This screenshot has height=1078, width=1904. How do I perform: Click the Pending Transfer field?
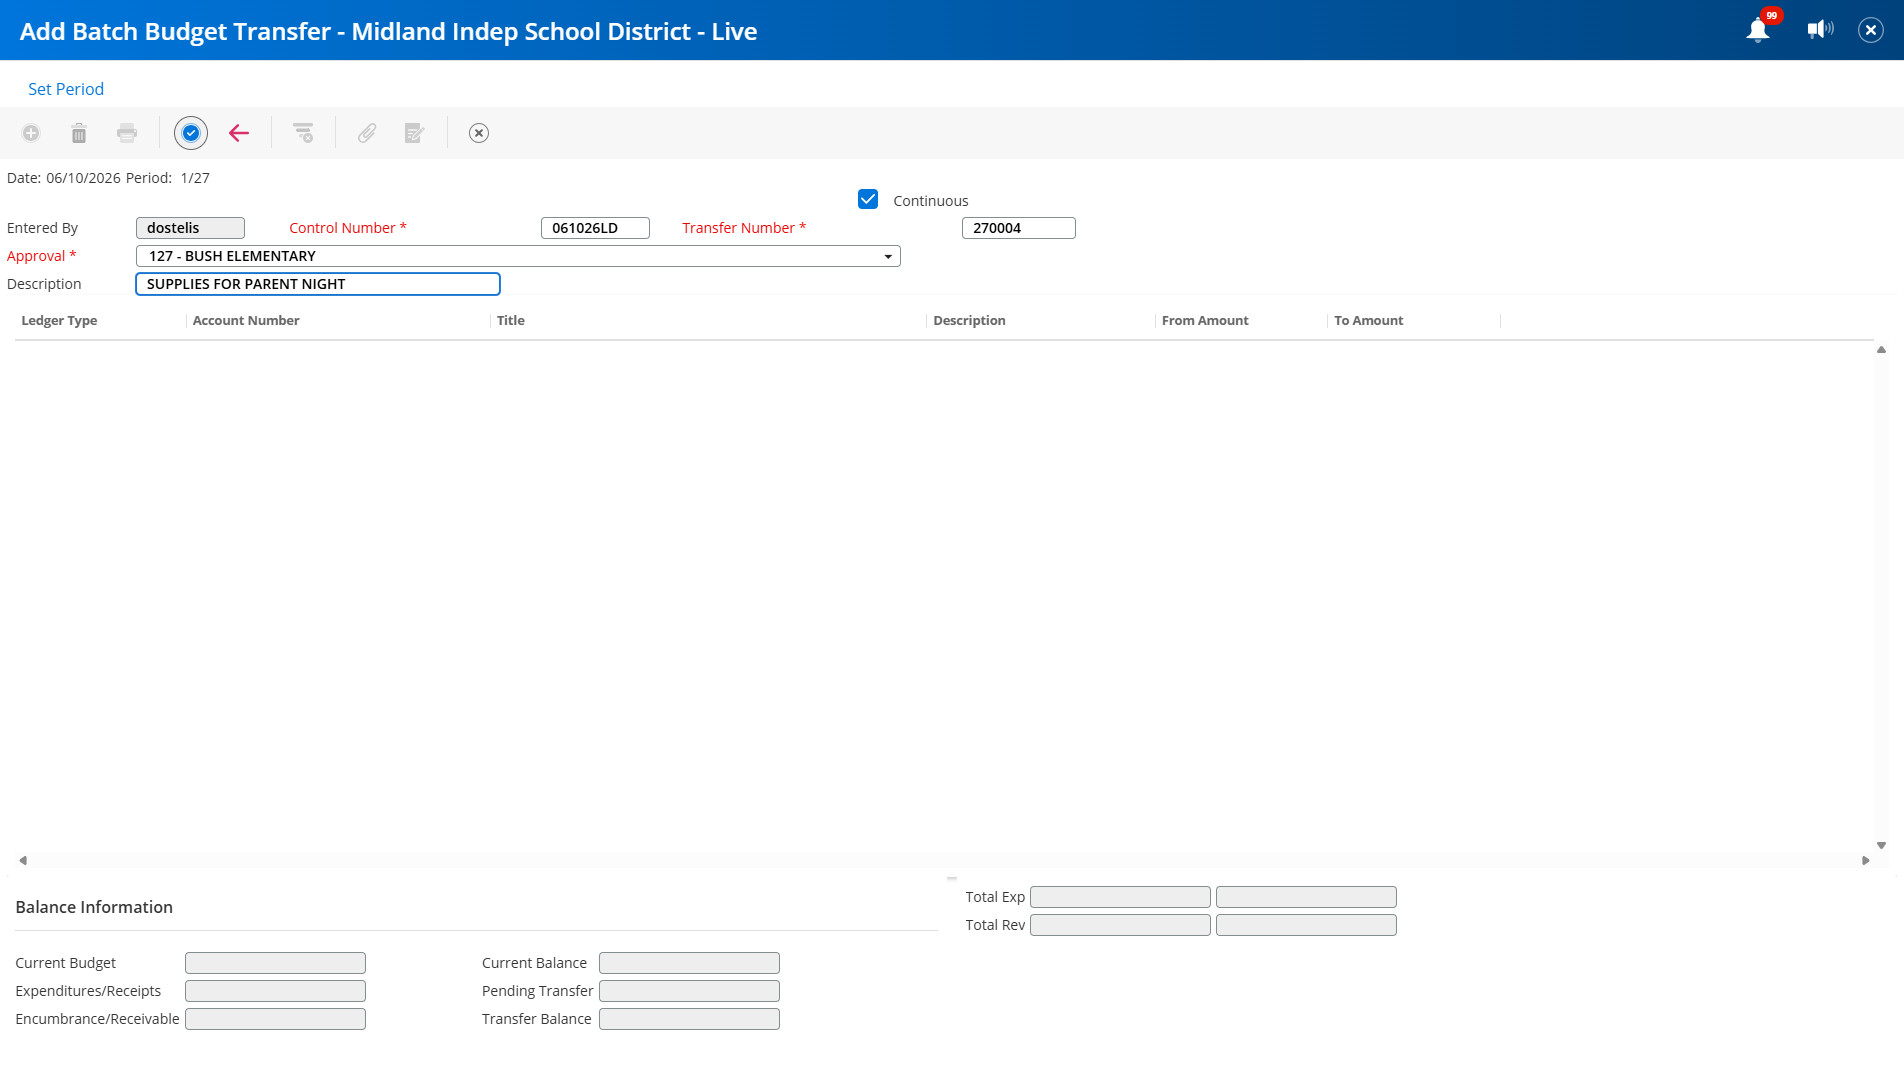click(689, 991)
